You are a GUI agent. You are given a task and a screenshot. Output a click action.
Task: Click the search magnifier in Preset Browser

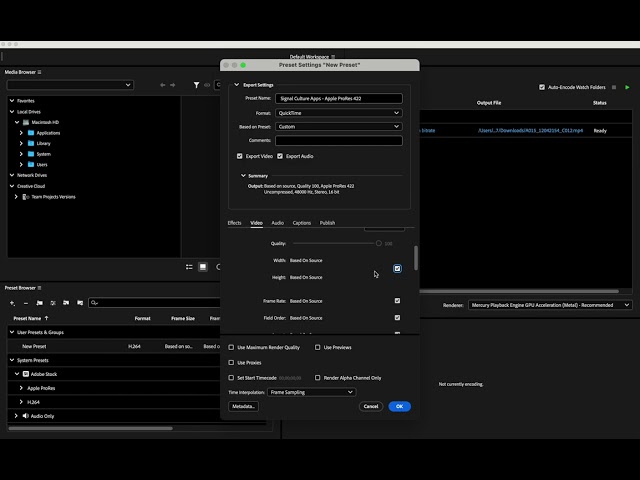click(x=94, y=303)
